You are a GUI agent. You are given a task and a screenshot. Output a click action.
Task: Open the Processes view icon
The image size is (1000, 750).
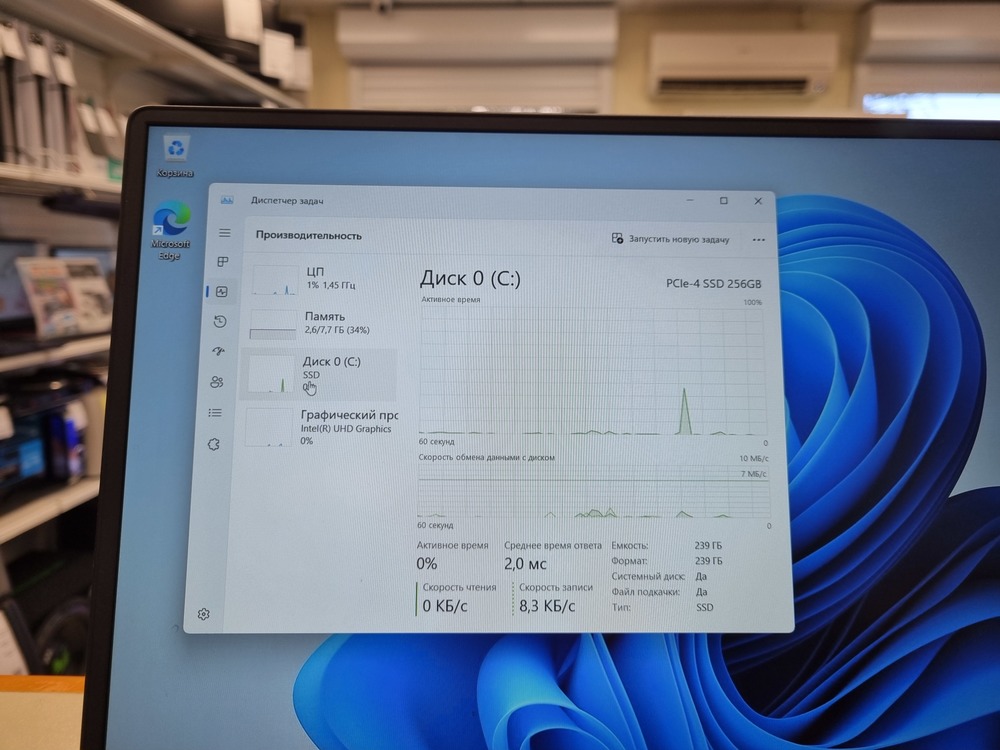point(221,262)
